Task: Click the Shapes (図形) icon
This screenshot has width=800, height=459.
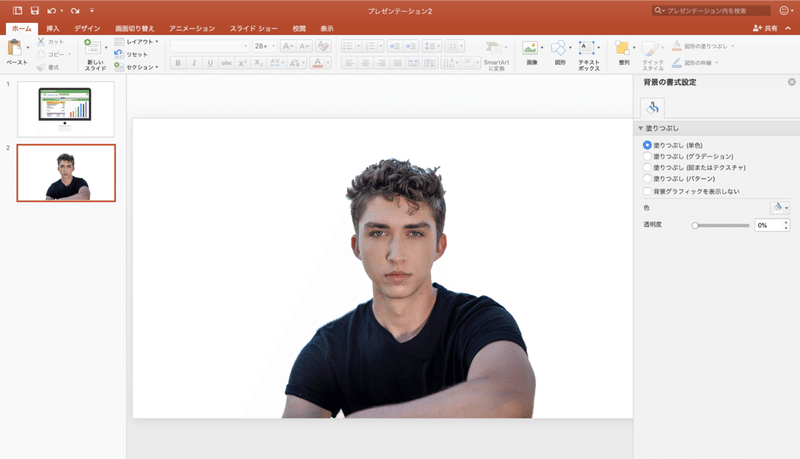Action: [x=559, y=48]
